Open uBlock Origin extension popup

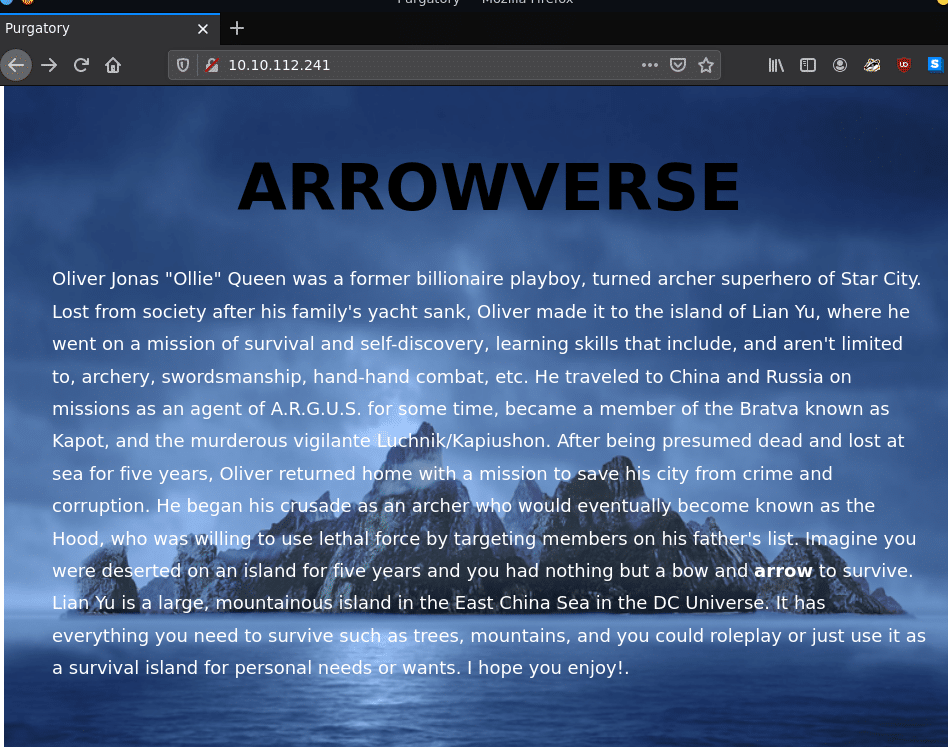pos(904,65)
